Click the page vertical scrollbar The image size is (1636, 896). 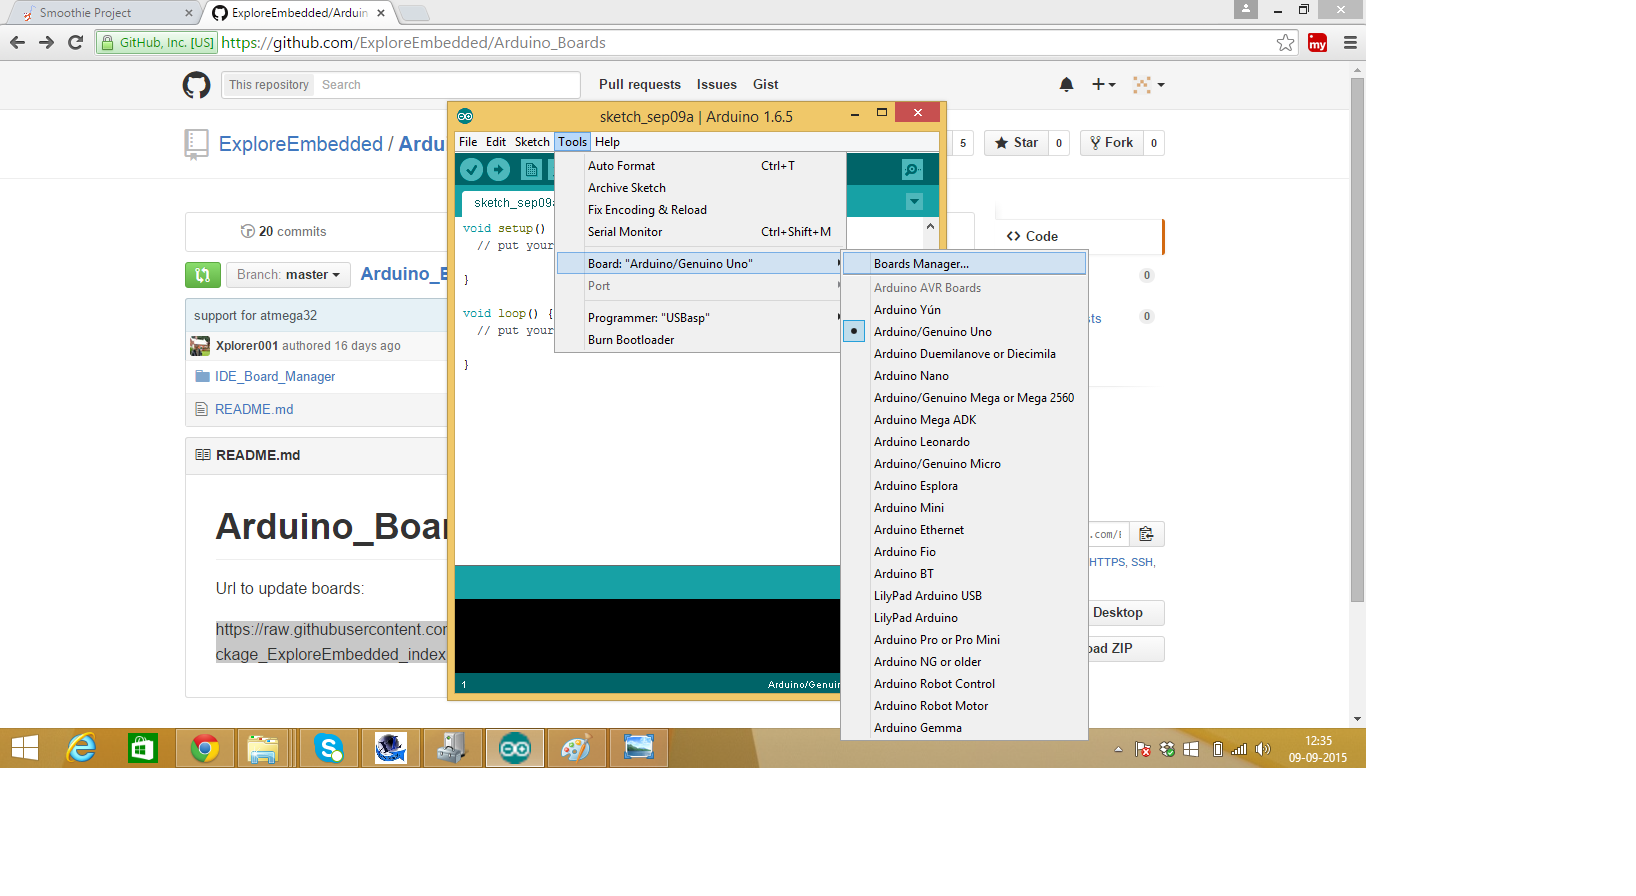tap(1357, 340)
